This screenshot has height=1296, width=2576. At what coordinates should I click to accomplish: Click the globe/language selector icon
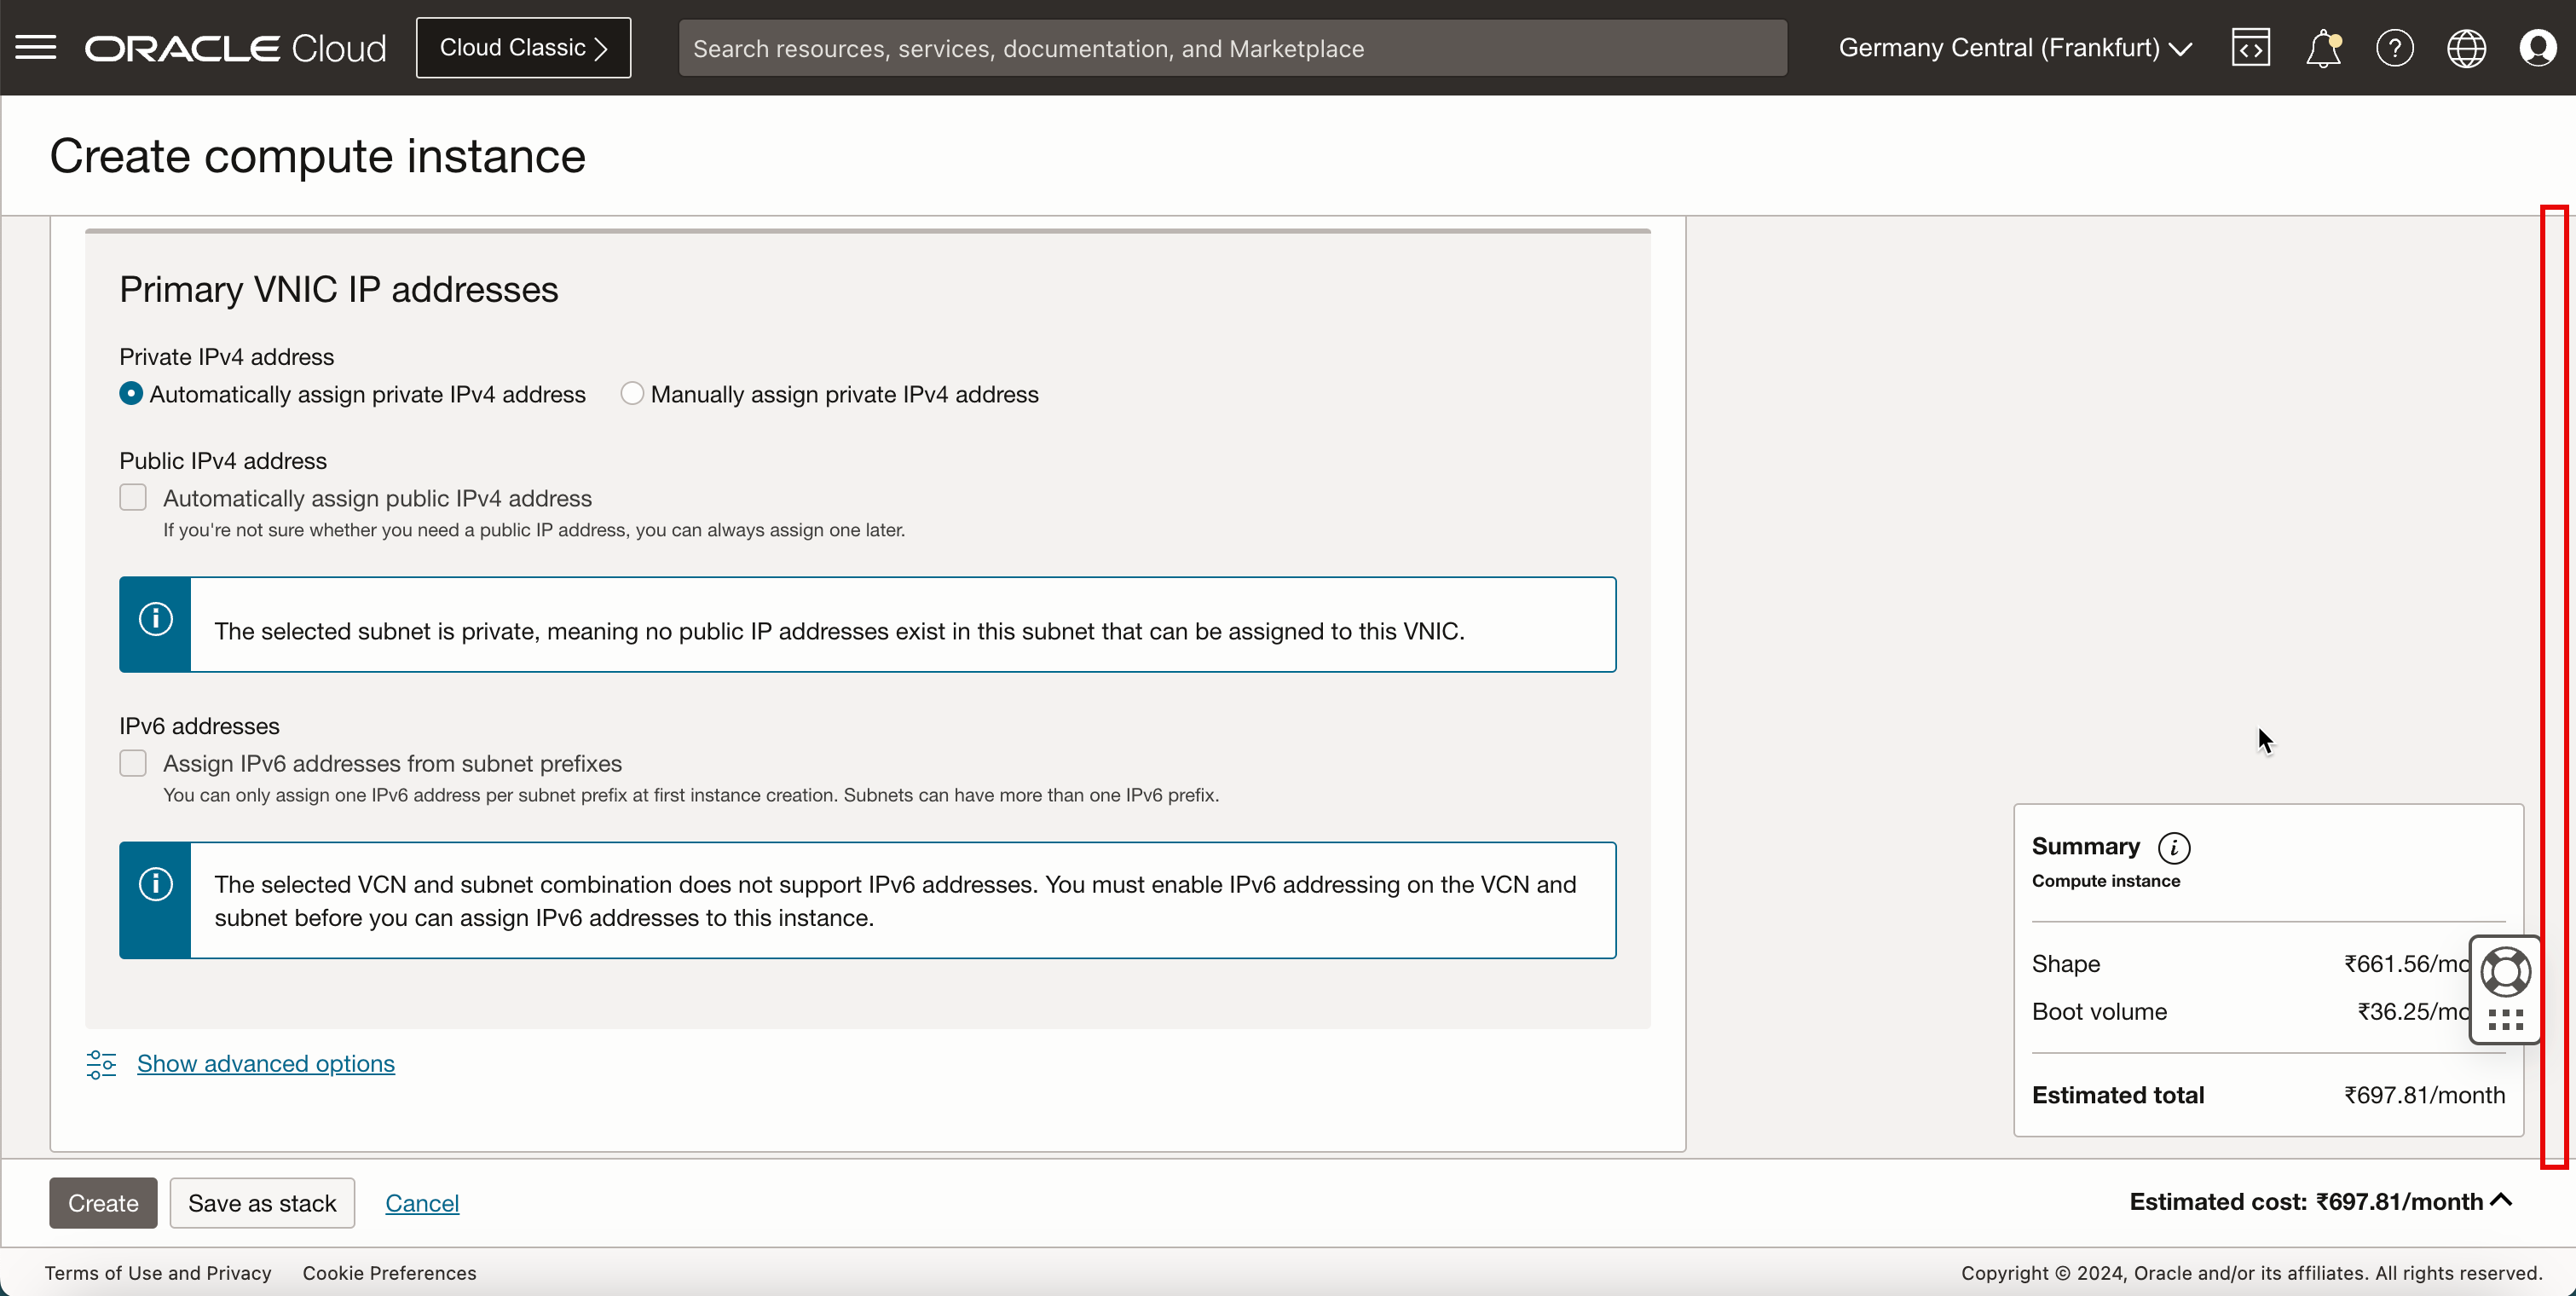(2465, 48)
